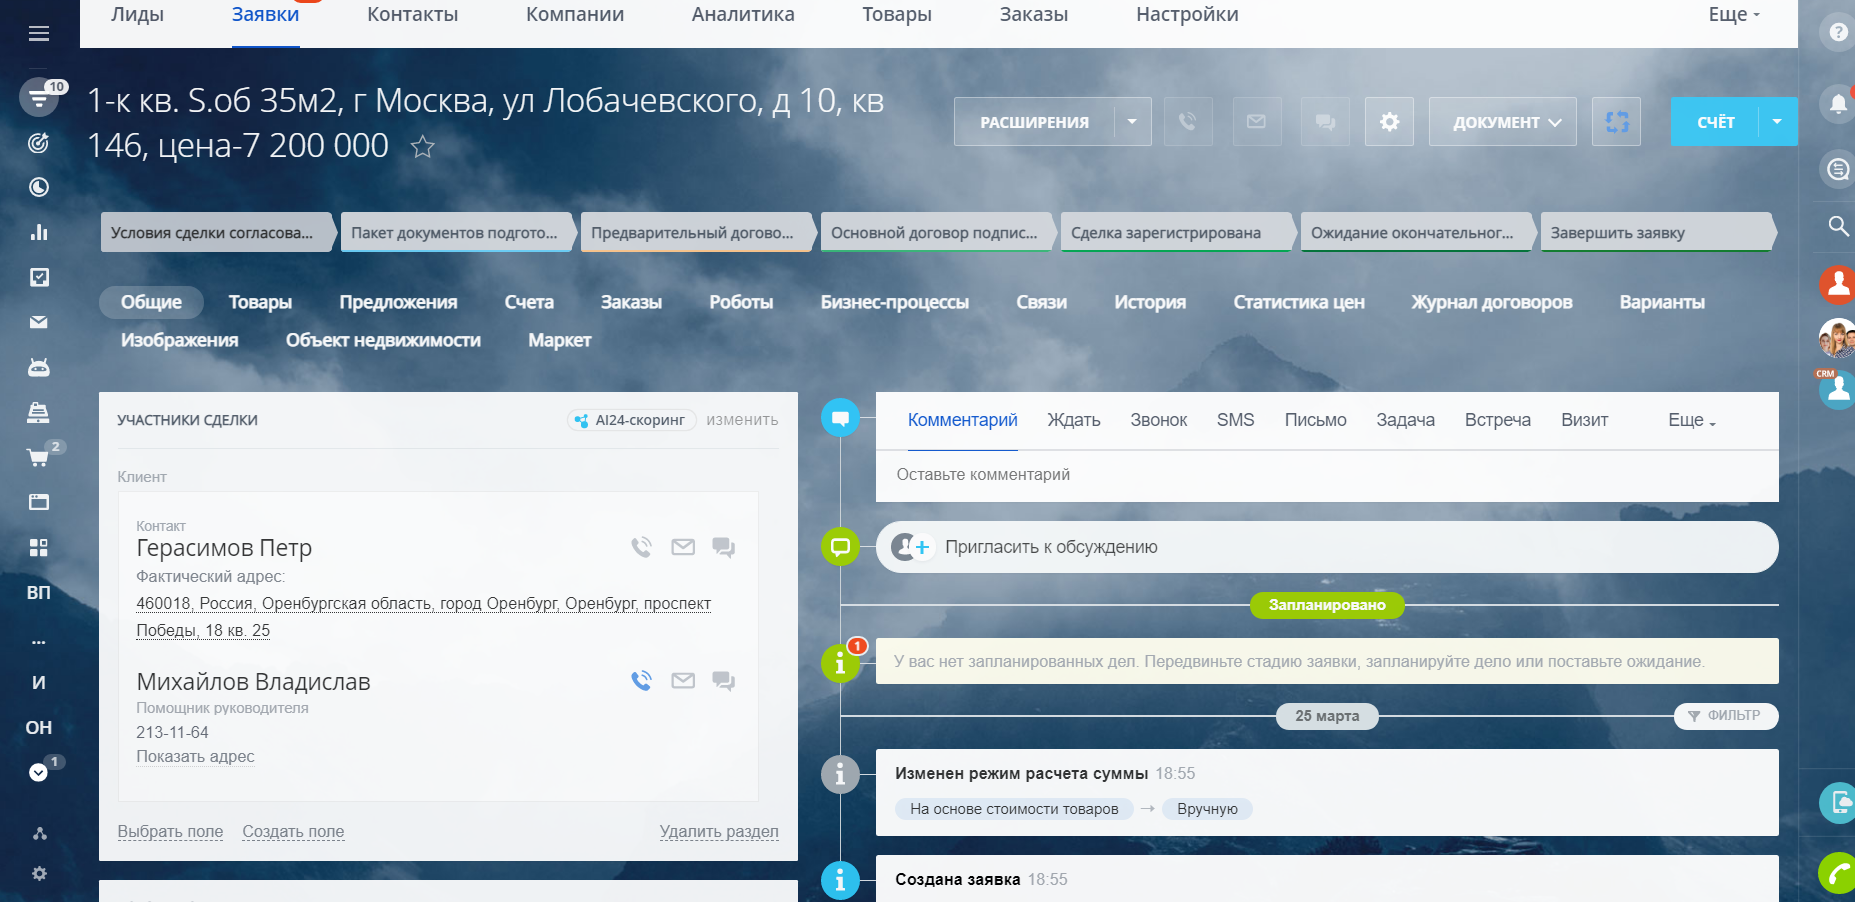This screenshot has height=902, width=1855.
Task: Open the История tab
Action: click(x=1150, y=302)
